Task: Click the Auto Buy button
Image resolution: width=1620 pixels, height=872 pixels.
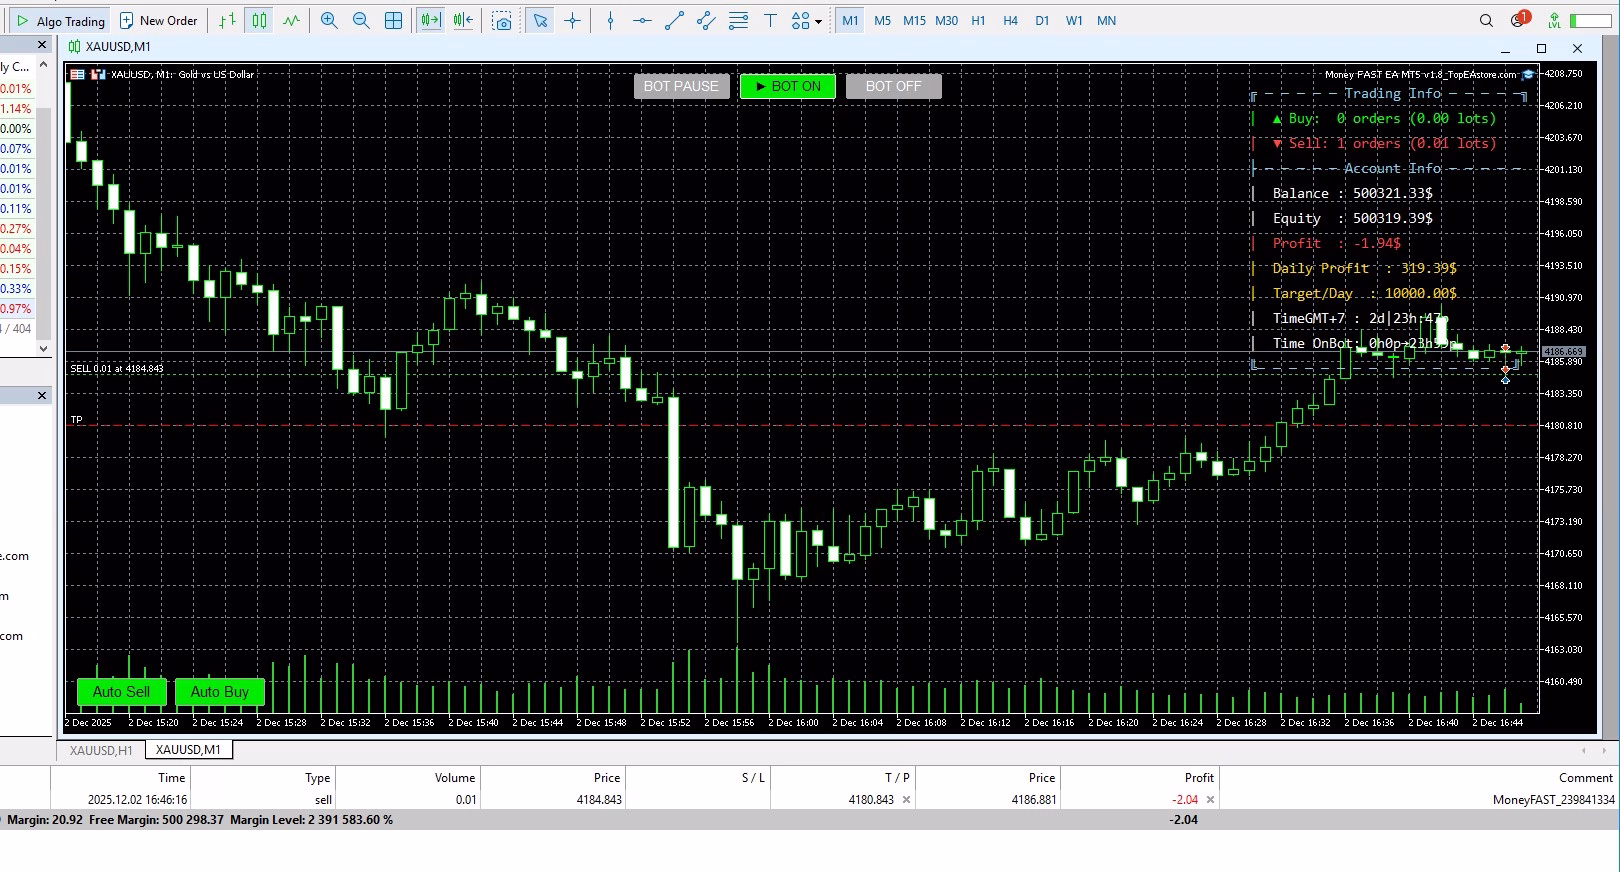Action: [220, 692]
